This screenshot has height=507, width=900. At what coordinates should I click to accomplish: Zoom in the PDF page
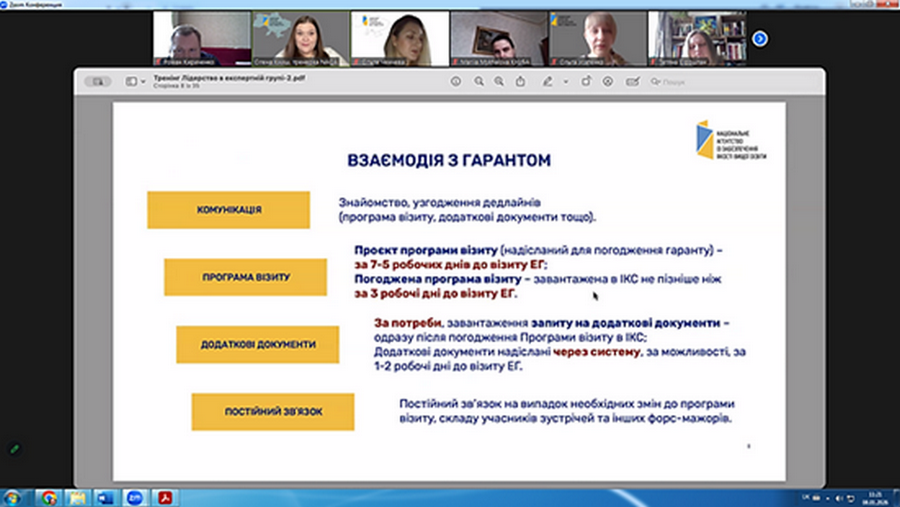click(499, 81)
